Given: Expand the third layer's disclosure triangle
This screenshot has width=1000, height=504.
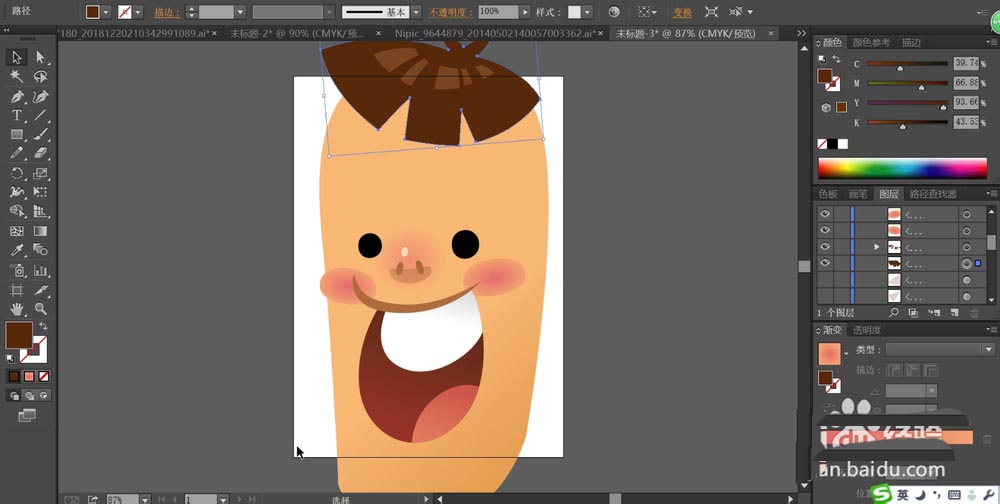Looking at the screenshot, I should tap(877, 246).
